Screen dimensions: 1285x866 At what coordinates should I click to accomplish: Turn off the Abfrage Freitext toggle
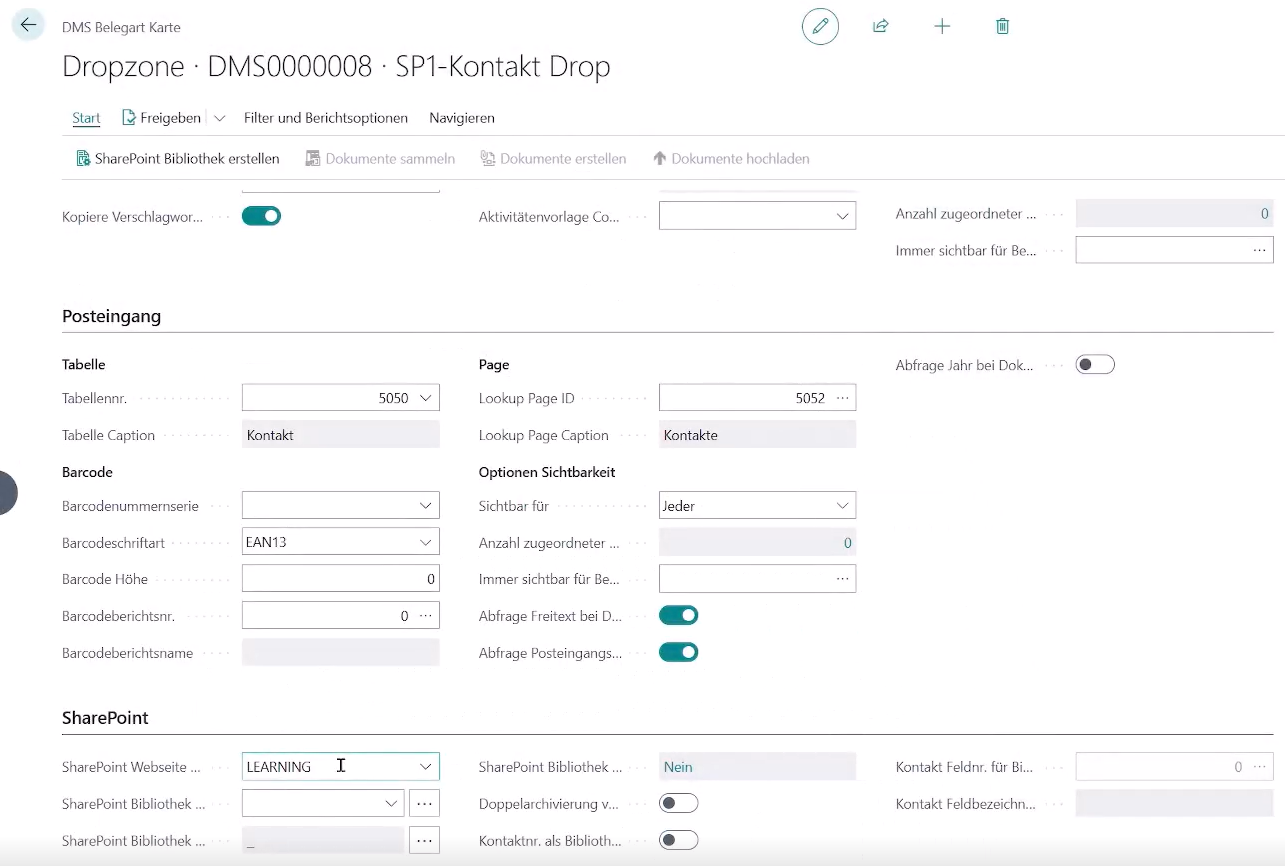pos(678,615)
